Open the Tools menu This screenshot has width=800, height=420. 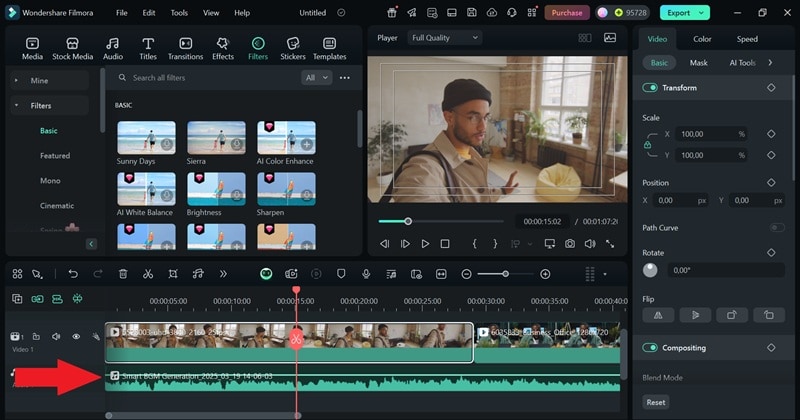(179, 13)
